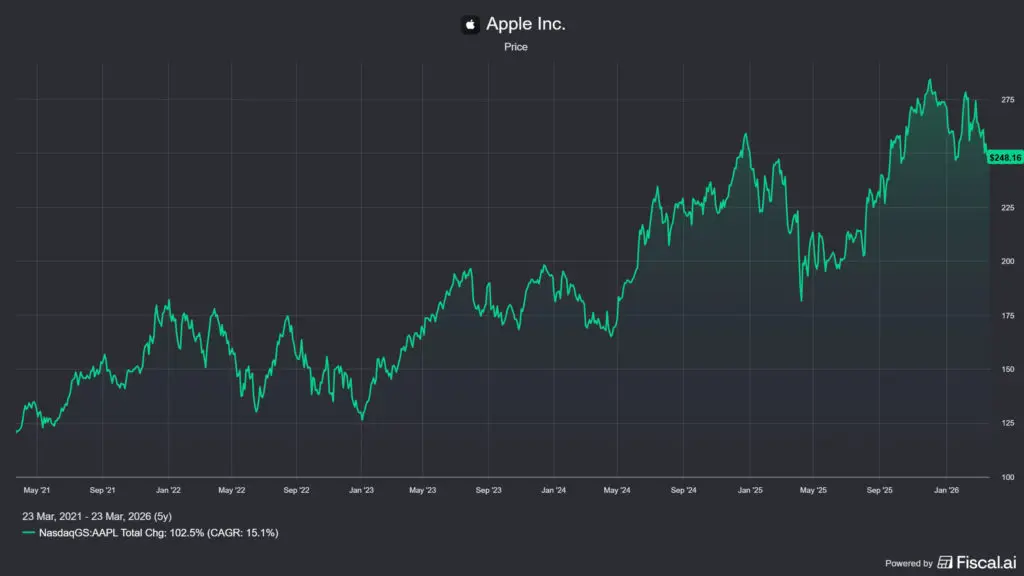Click the 225 y-axis value
The height and width of the screenshot is (576, 1024).
tap(1008, 208)
